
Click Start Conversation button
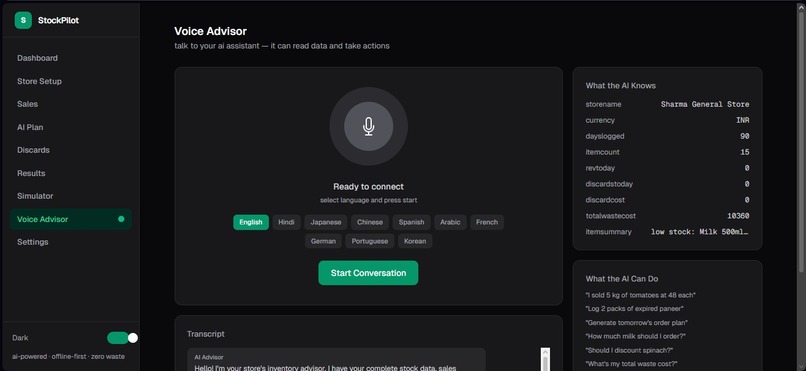click(x=368, y=273)
